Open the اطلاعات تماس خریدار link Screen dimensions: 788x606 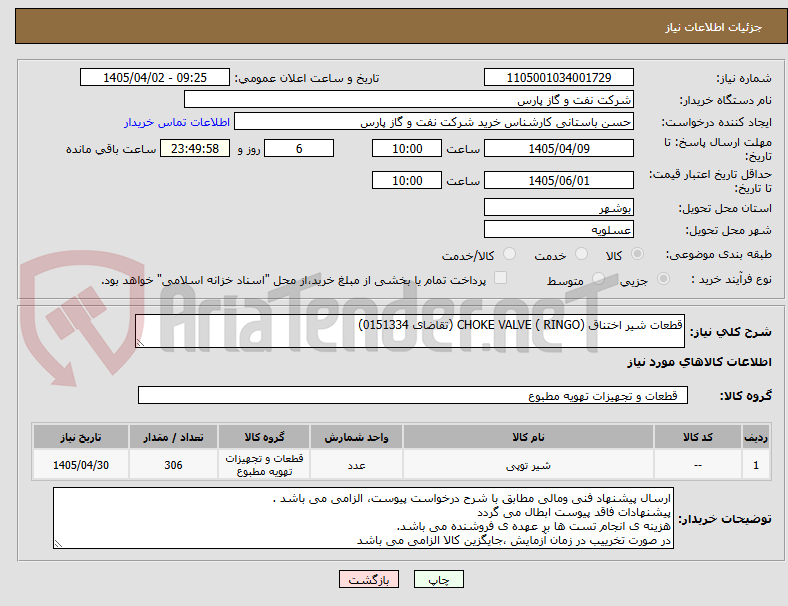[x=177, y=122]
